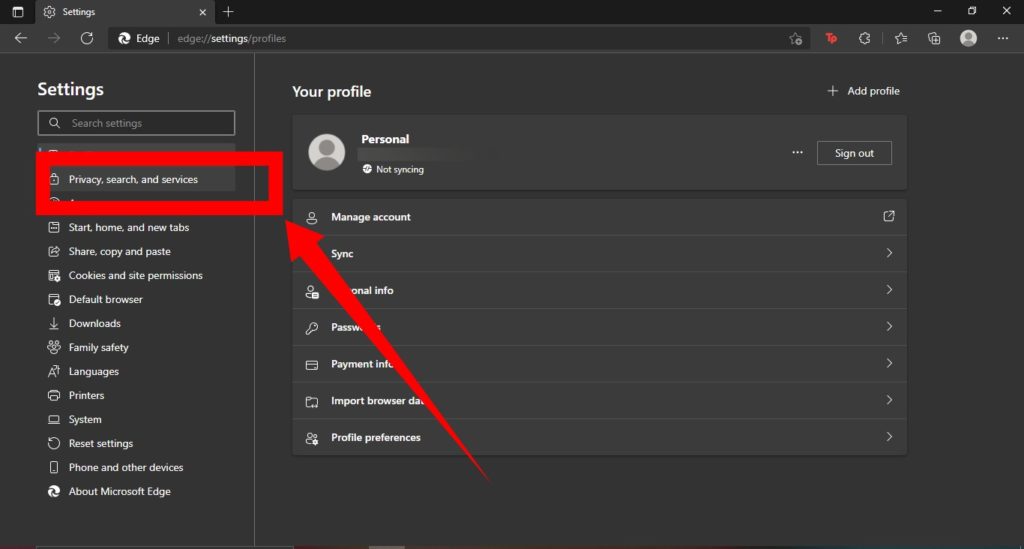This screenshot has height=549, width=1024.
Task: Click the Add profile button
Action: pyautogui.click(x=863, y=91)
